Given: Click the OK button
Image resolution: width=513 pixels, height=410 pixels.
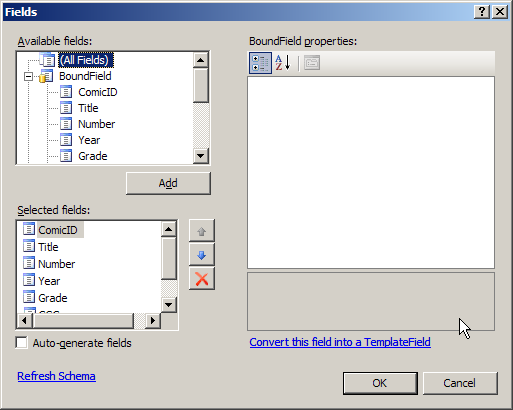Looking at the screenshot, I should point(380,383).
